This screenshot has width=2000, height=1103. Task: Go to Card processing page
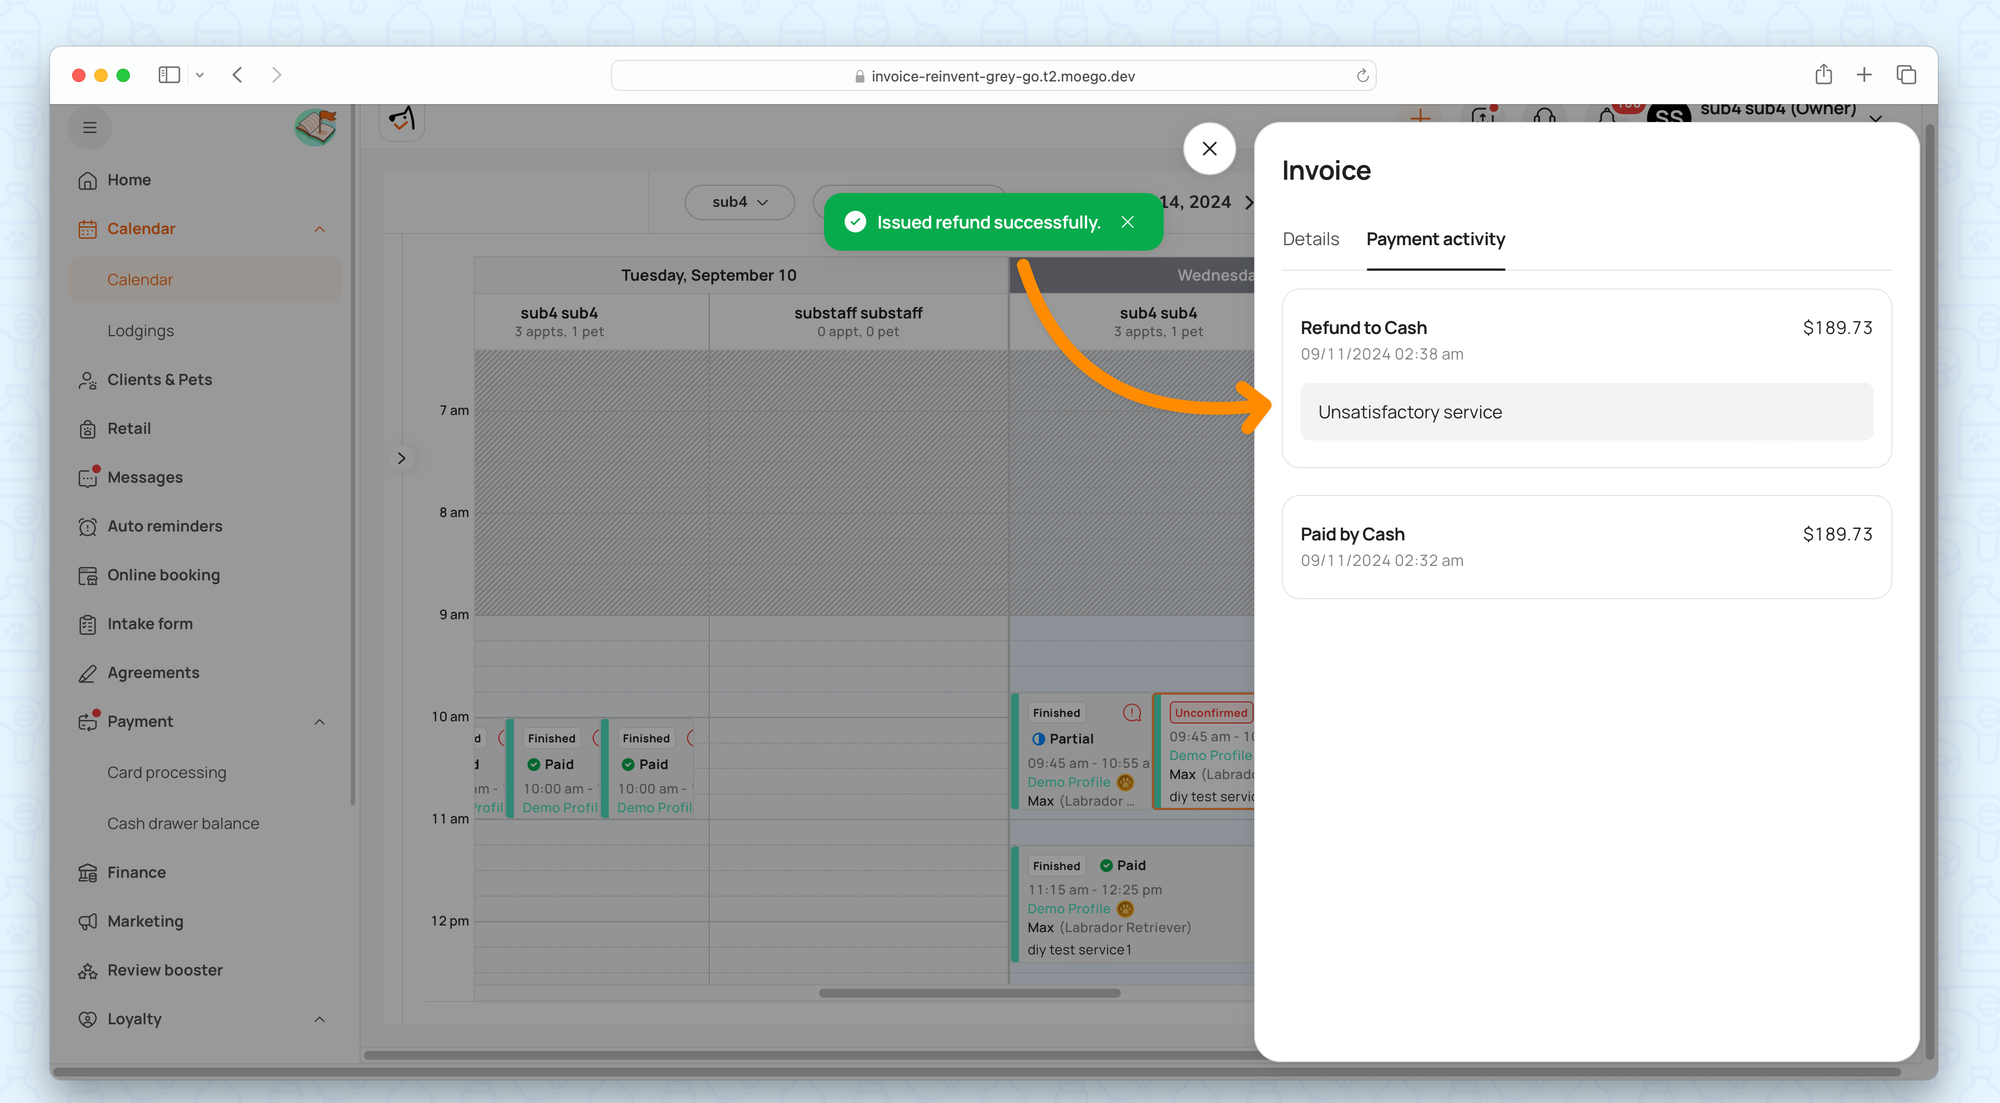tap(167, 773)
